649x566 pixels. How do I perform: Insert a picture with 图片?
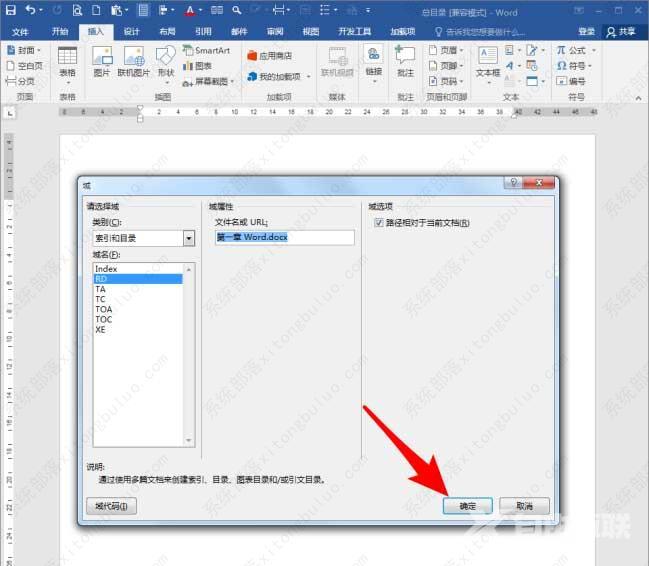[102, 62]
